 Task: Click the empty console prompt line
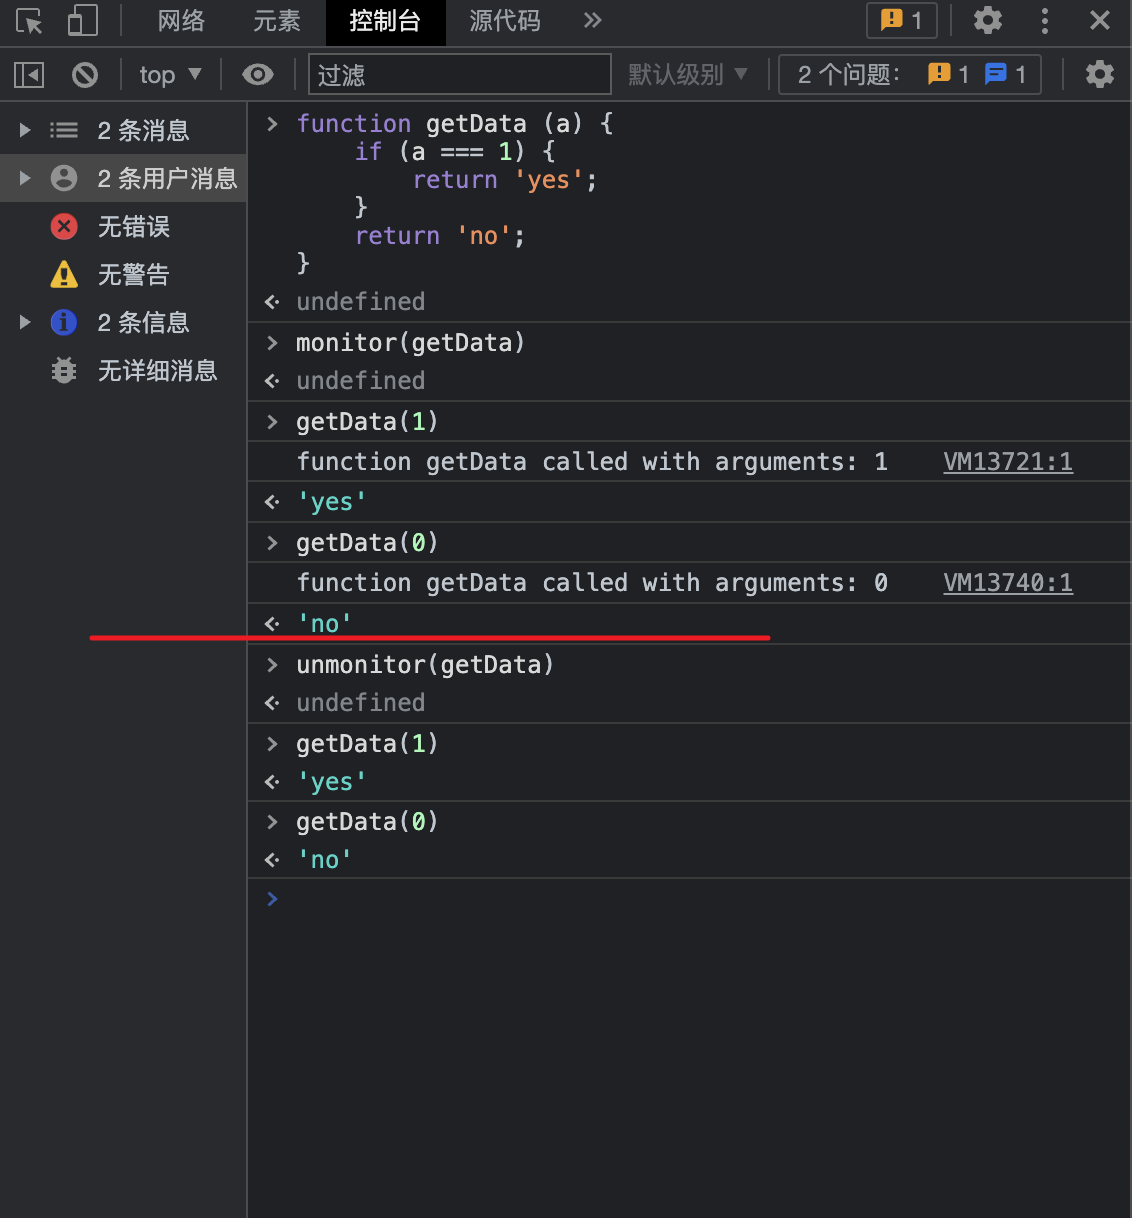(x=690, y=899)
